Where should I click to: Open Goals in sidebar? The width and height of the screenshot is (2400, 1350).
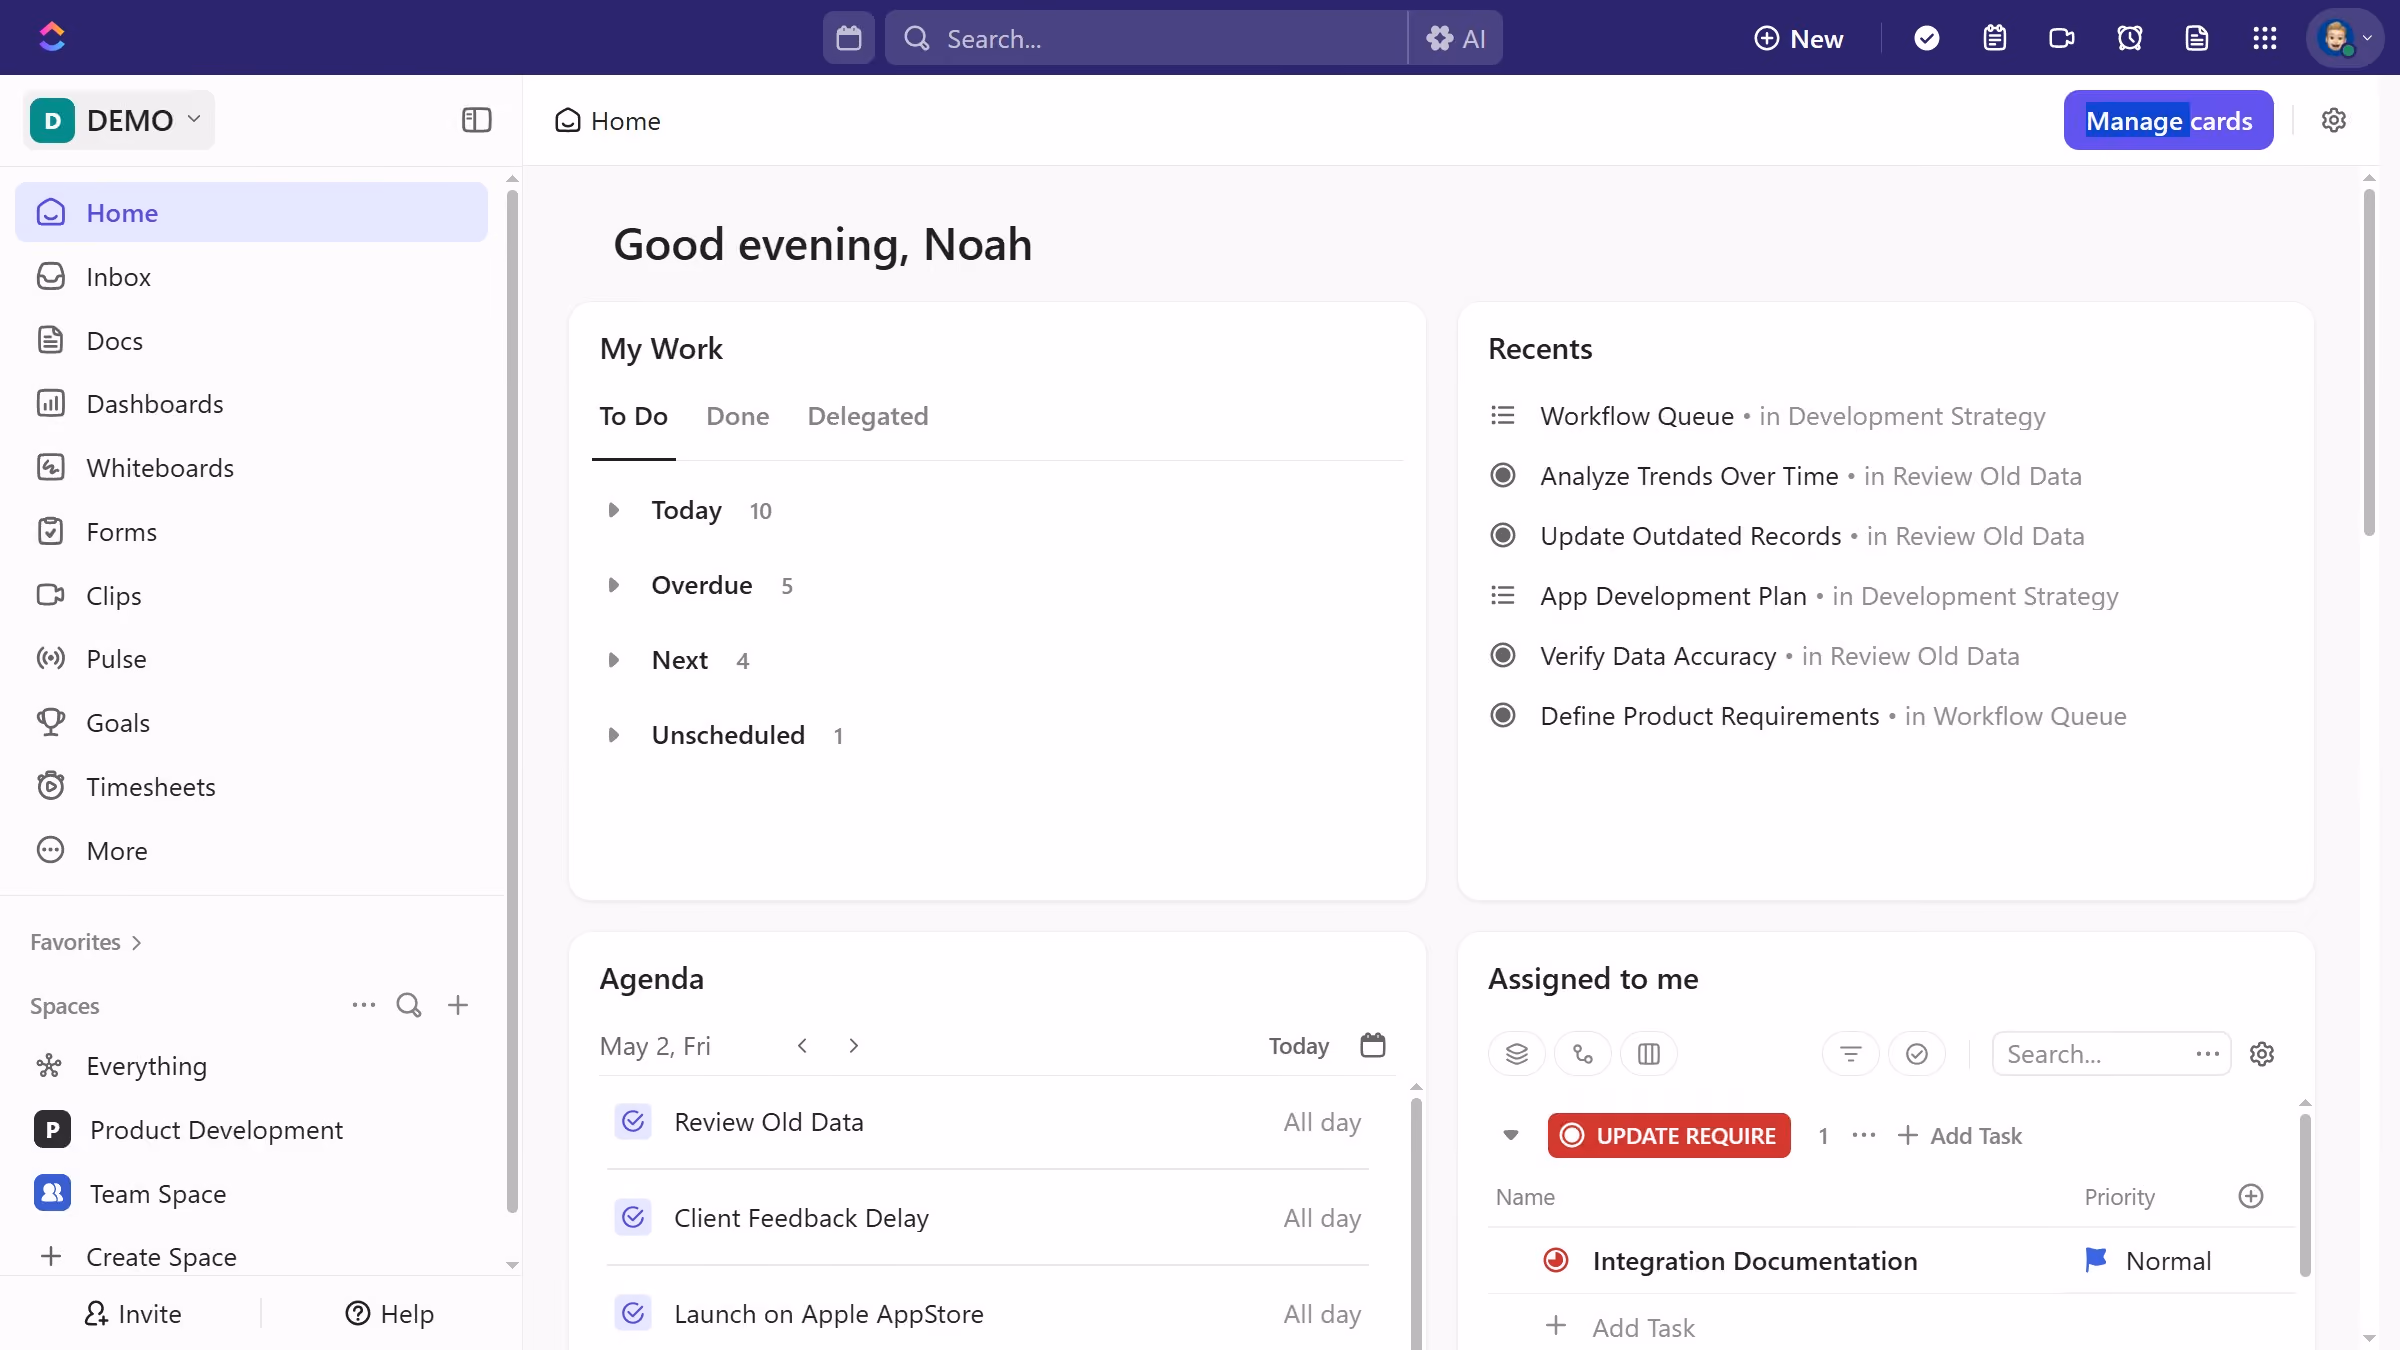251,722
